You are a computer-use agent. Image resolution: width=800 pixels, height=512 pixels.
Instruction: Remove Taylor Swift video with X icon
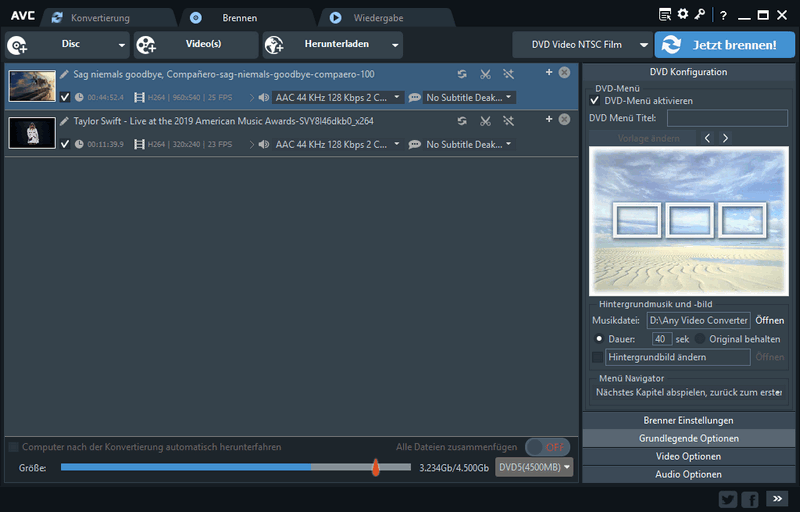tap(564, 119)
